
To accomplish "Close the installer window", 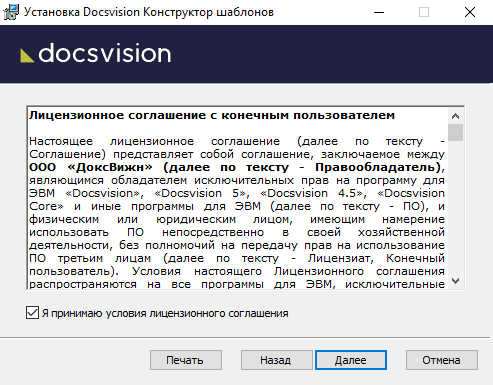I will 470,12.
